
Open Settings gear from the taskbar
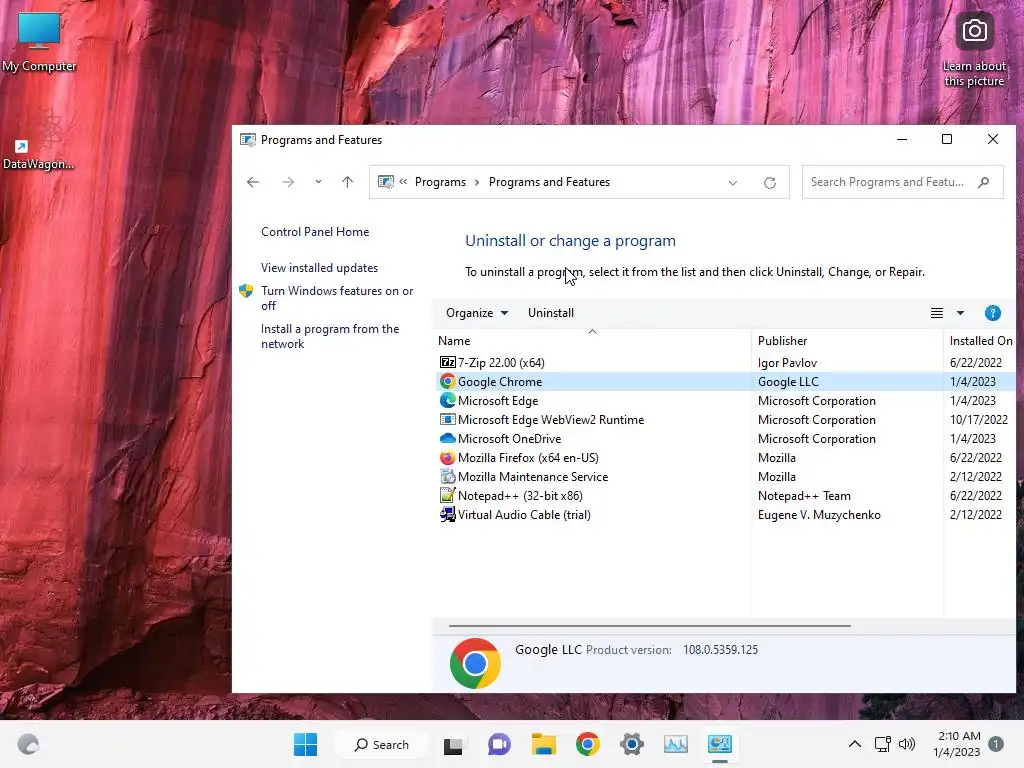(632, 744)
